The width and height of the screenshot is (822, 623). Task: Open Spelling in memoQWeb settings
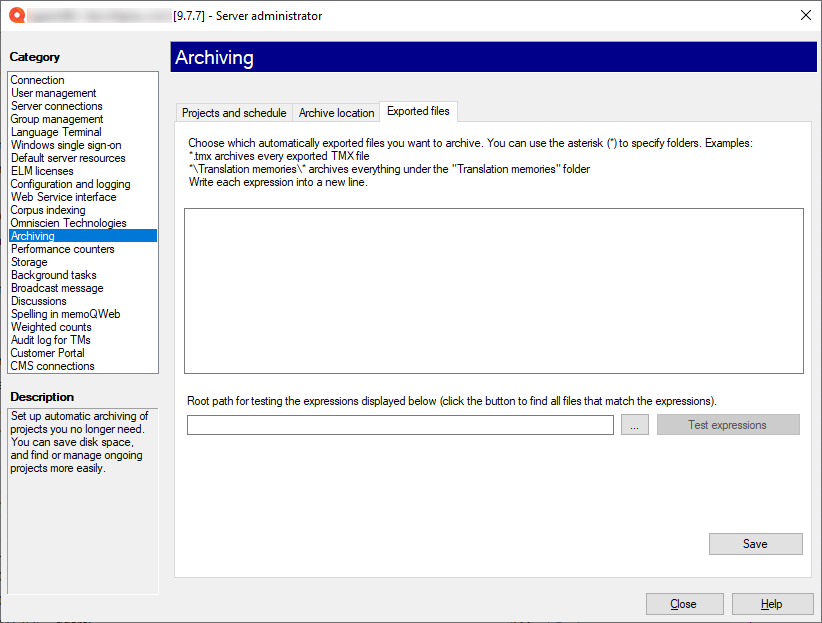point(63,313)
